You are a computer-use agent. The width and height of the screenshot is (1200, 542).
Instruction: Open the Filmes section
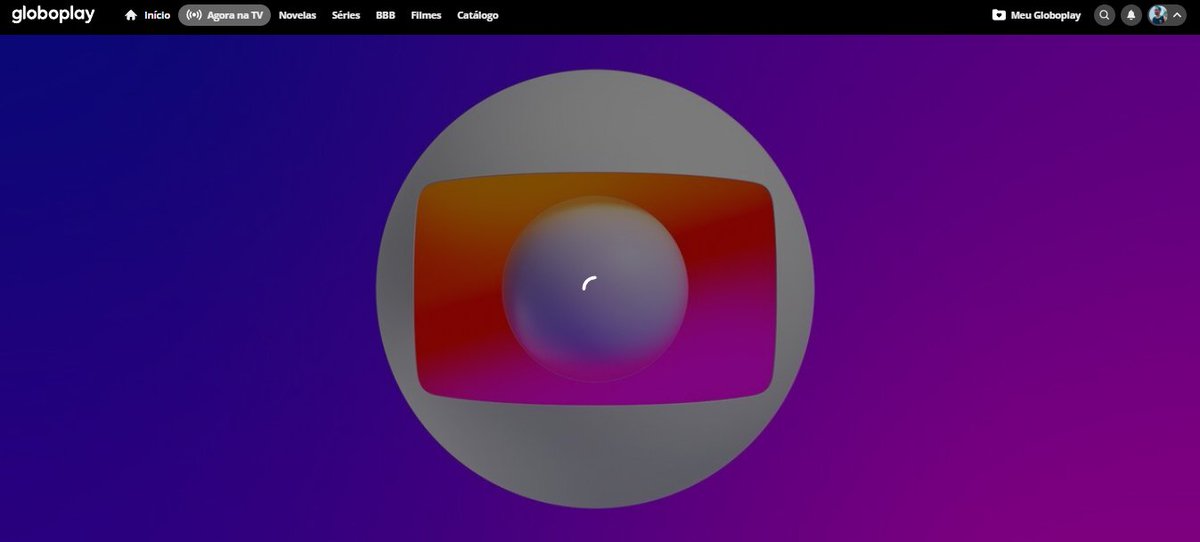coord(426,15)
